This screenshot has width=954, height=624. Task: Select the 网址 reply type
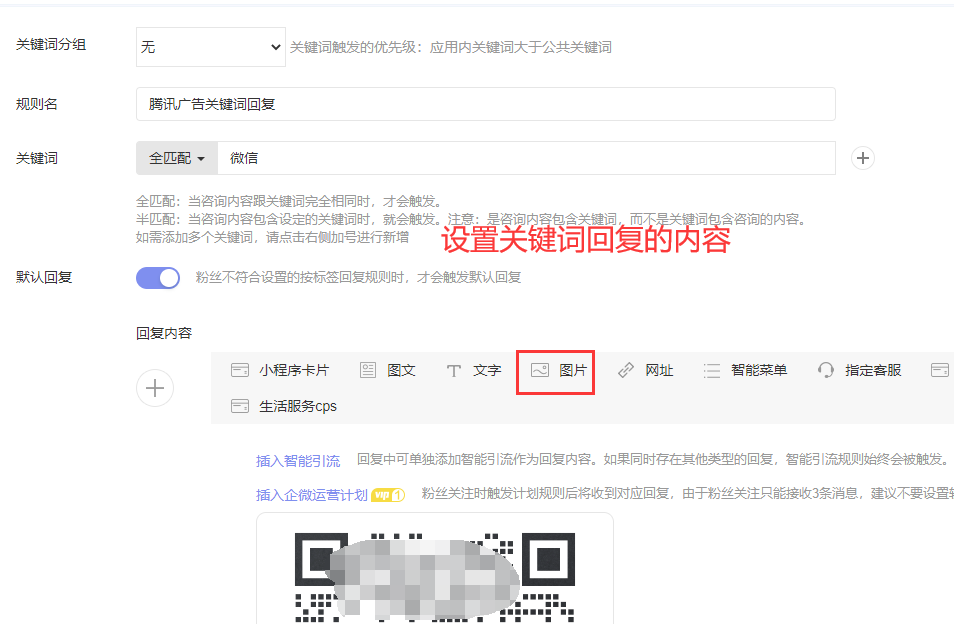(645, 370)
